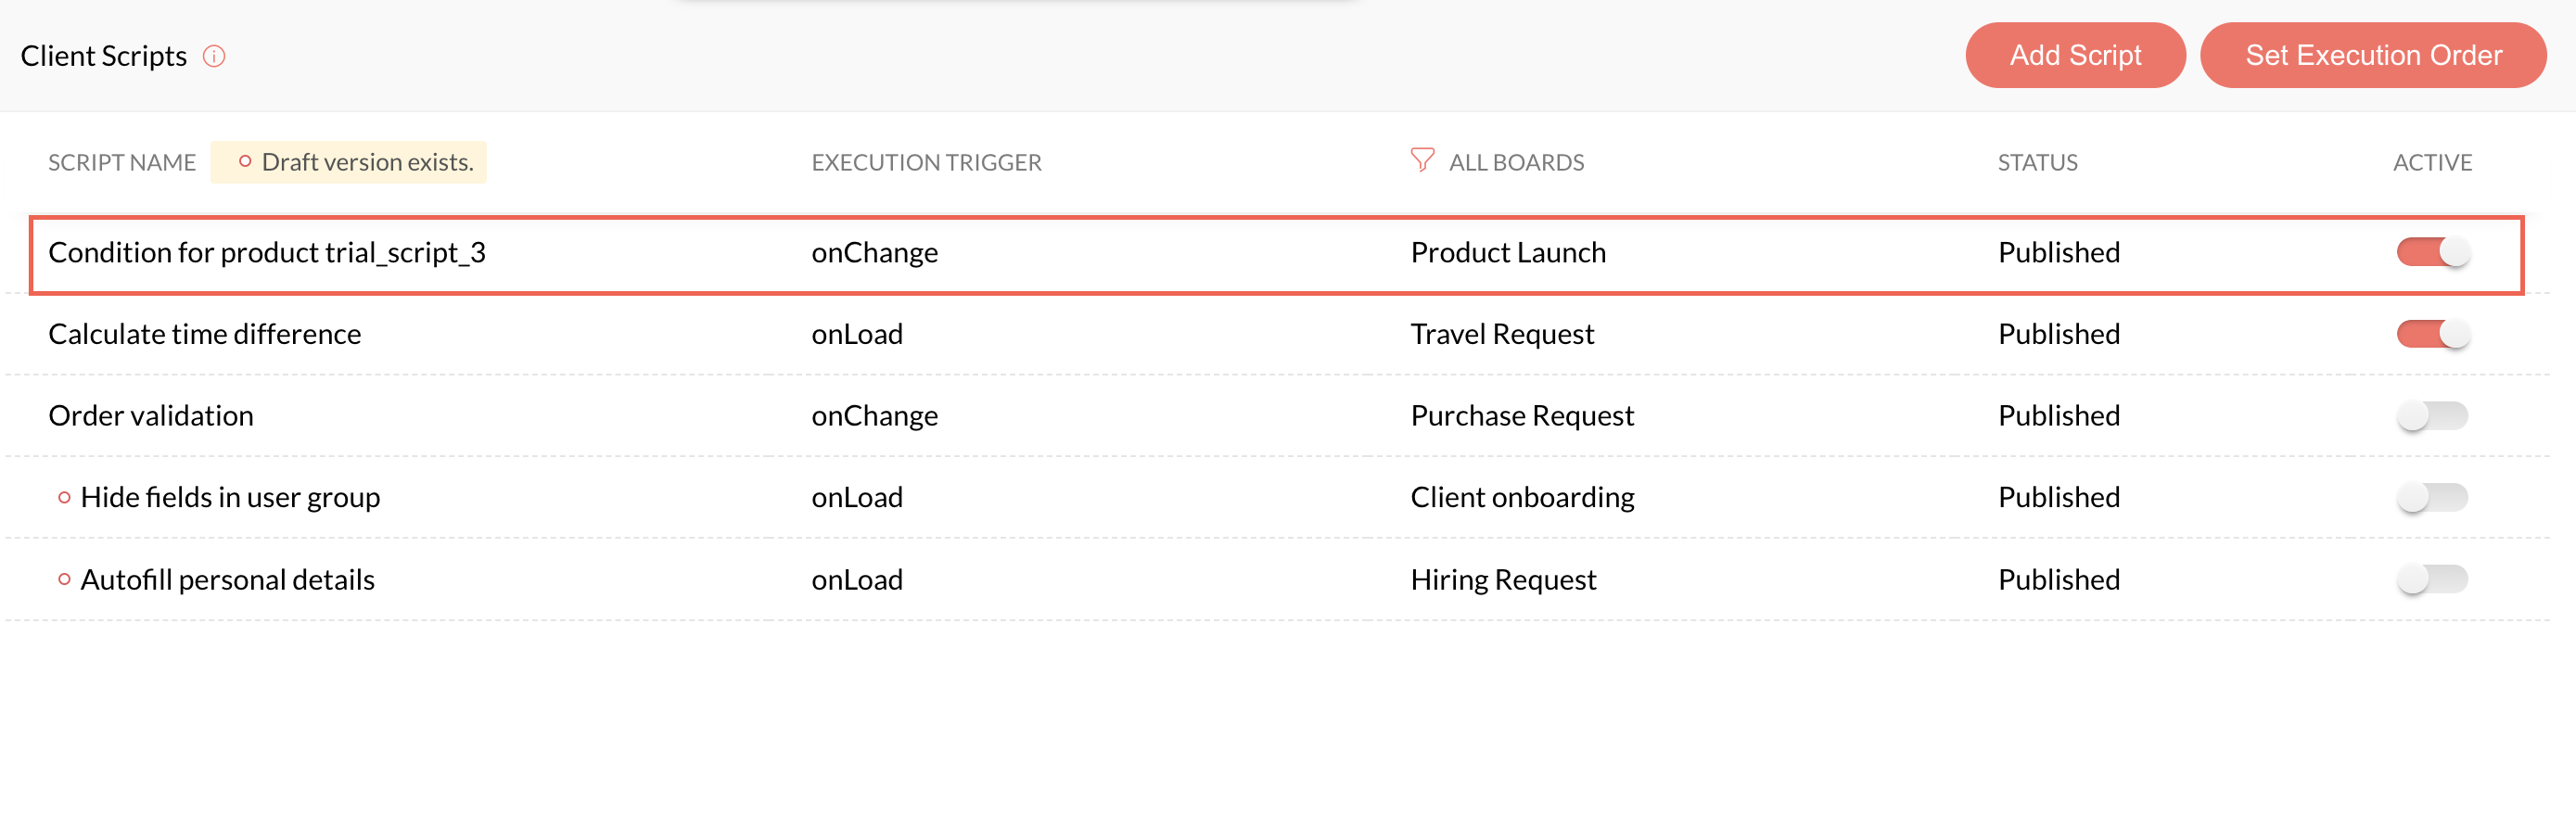Click the Add Script button
This screenshot has width=2576, height=840.
pos(2075,55)
